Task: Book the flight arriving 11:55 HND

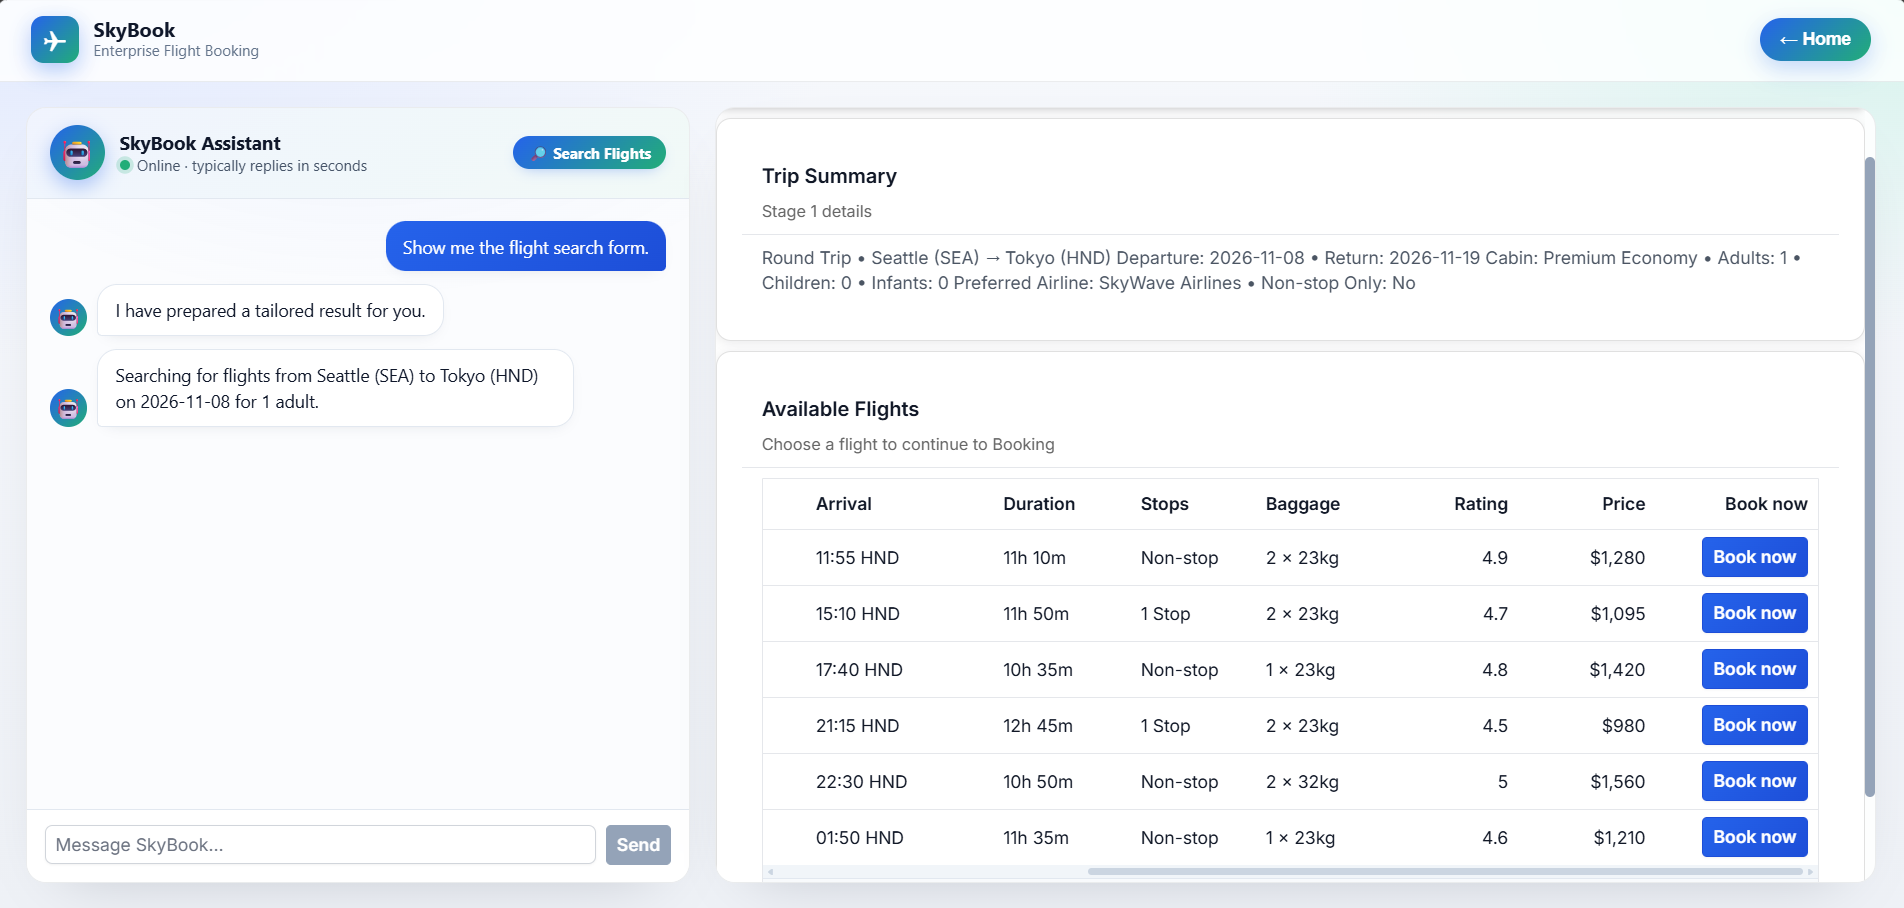Action: tap(1754, 557)
